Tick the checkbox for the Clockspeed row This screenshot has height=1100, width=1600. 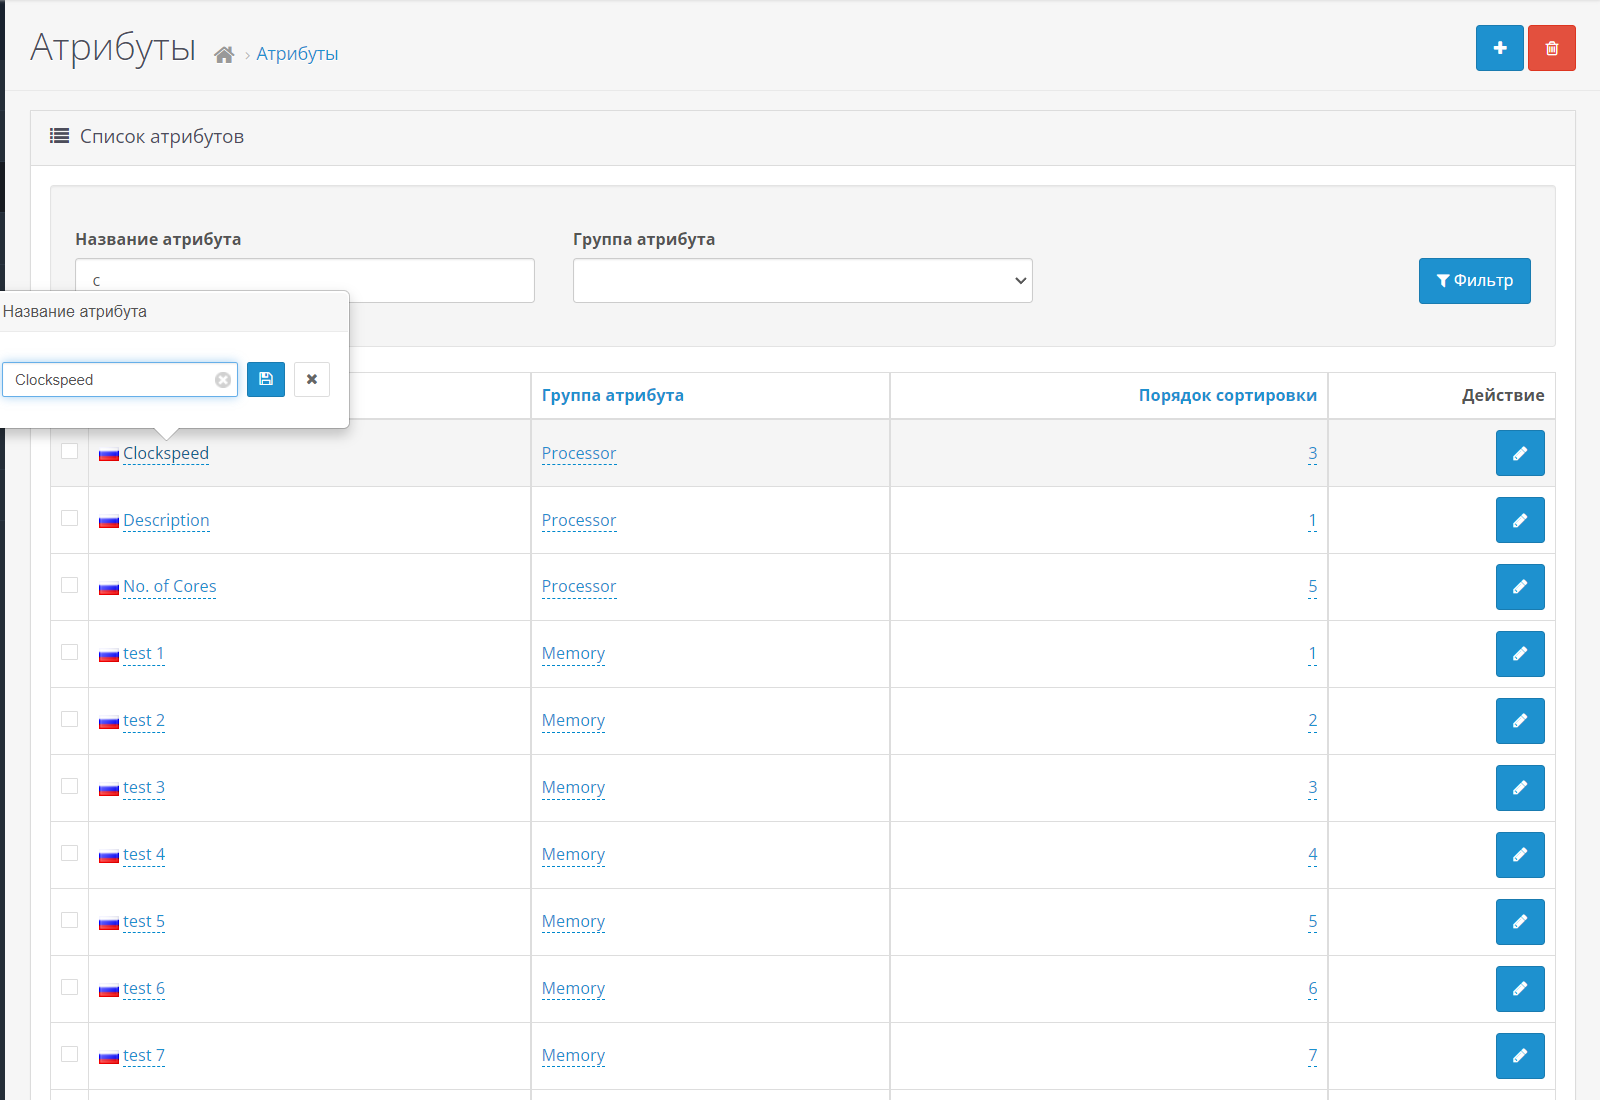(x=69, y=451)
